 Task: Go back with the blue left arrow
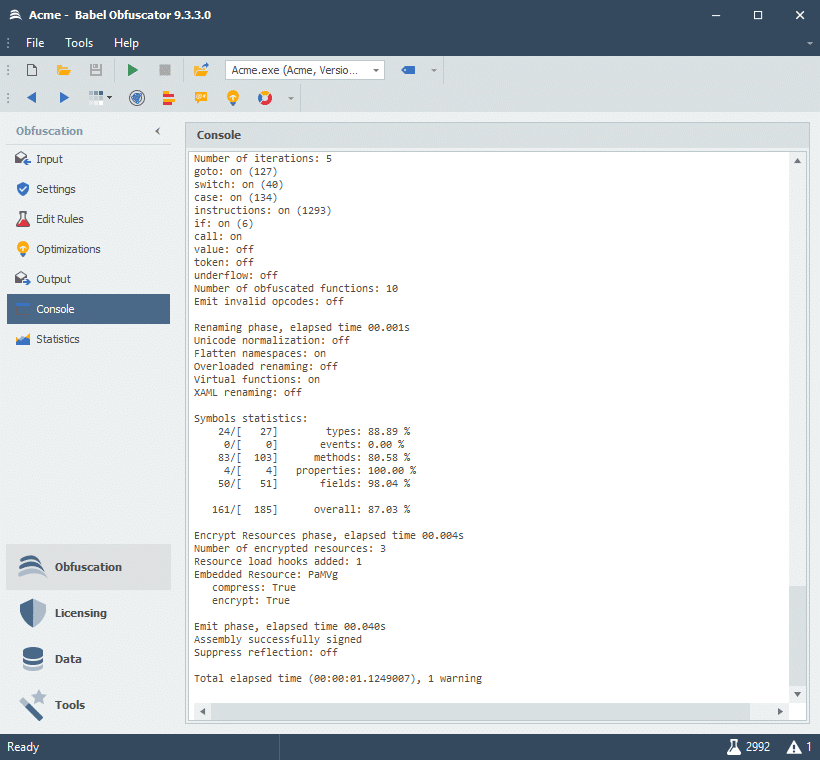(32, 97)
